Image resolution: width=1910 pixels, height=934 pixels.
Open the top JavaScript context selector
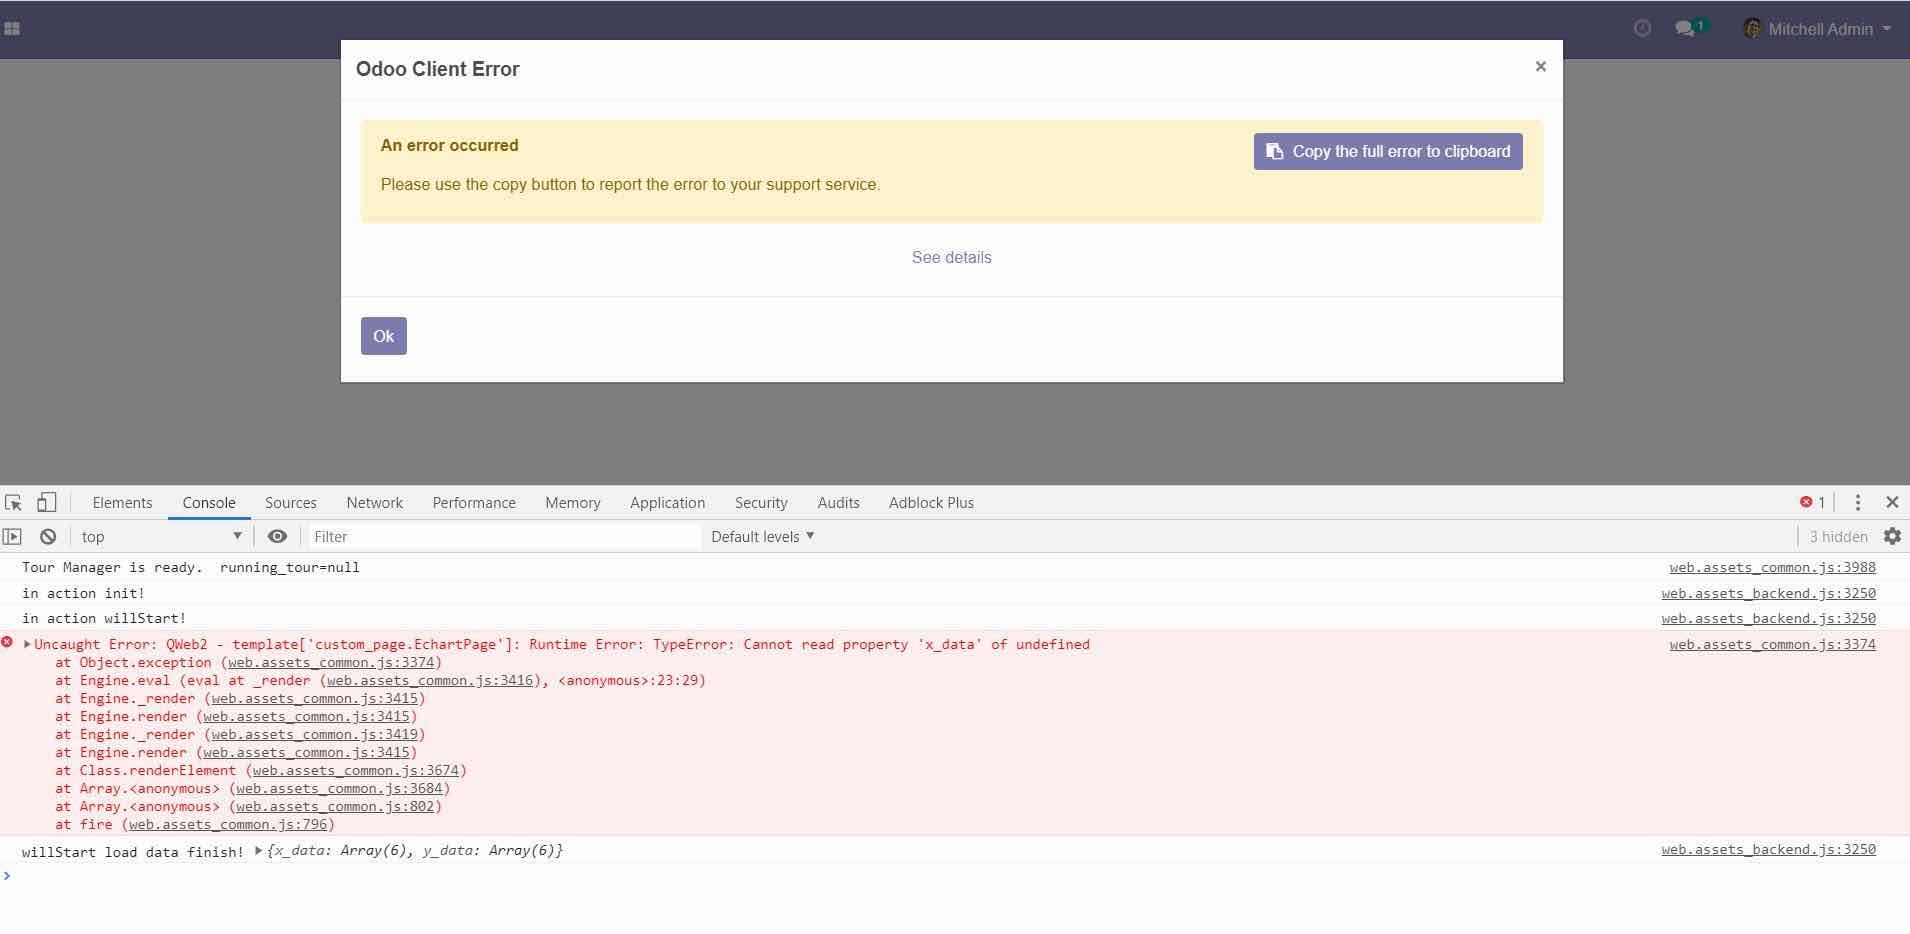coord(162,537)
